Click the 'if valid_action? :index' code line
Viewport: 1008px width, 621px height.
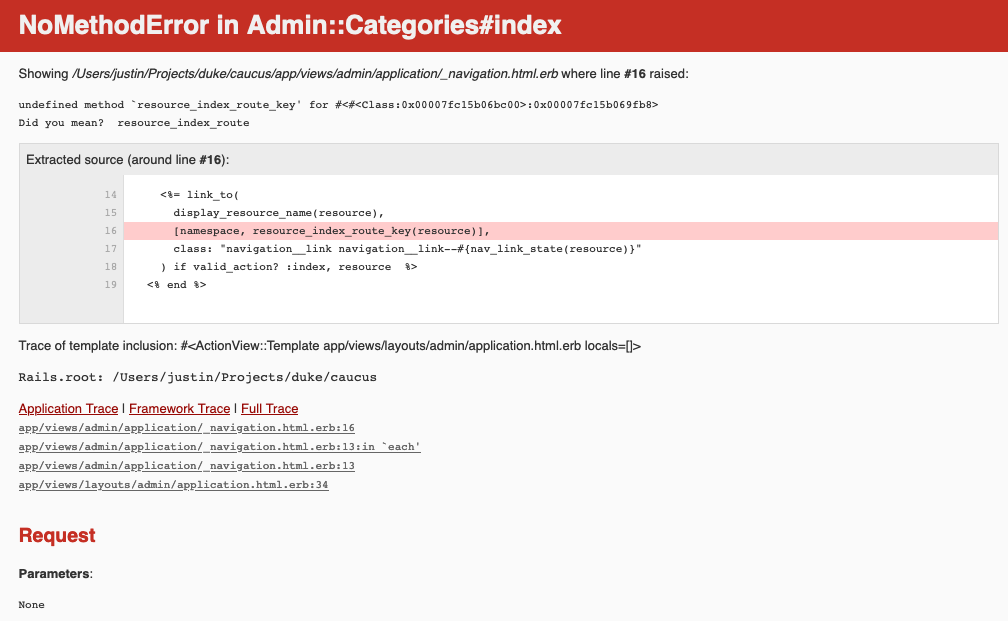pyautogui.click(x=289, y=267)
